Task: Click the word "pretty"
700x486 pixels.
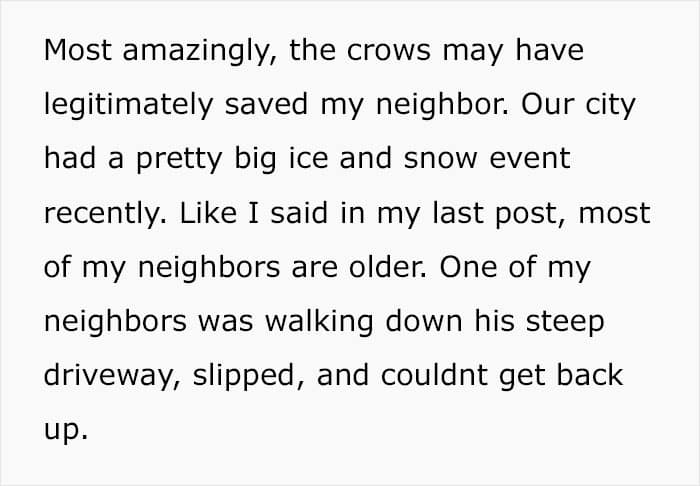Action: point(179,160)
